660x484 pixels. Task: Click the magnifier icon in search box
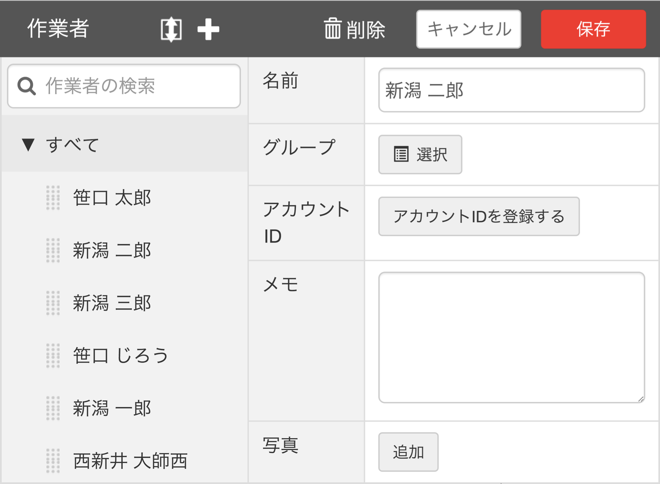[27, 87]
